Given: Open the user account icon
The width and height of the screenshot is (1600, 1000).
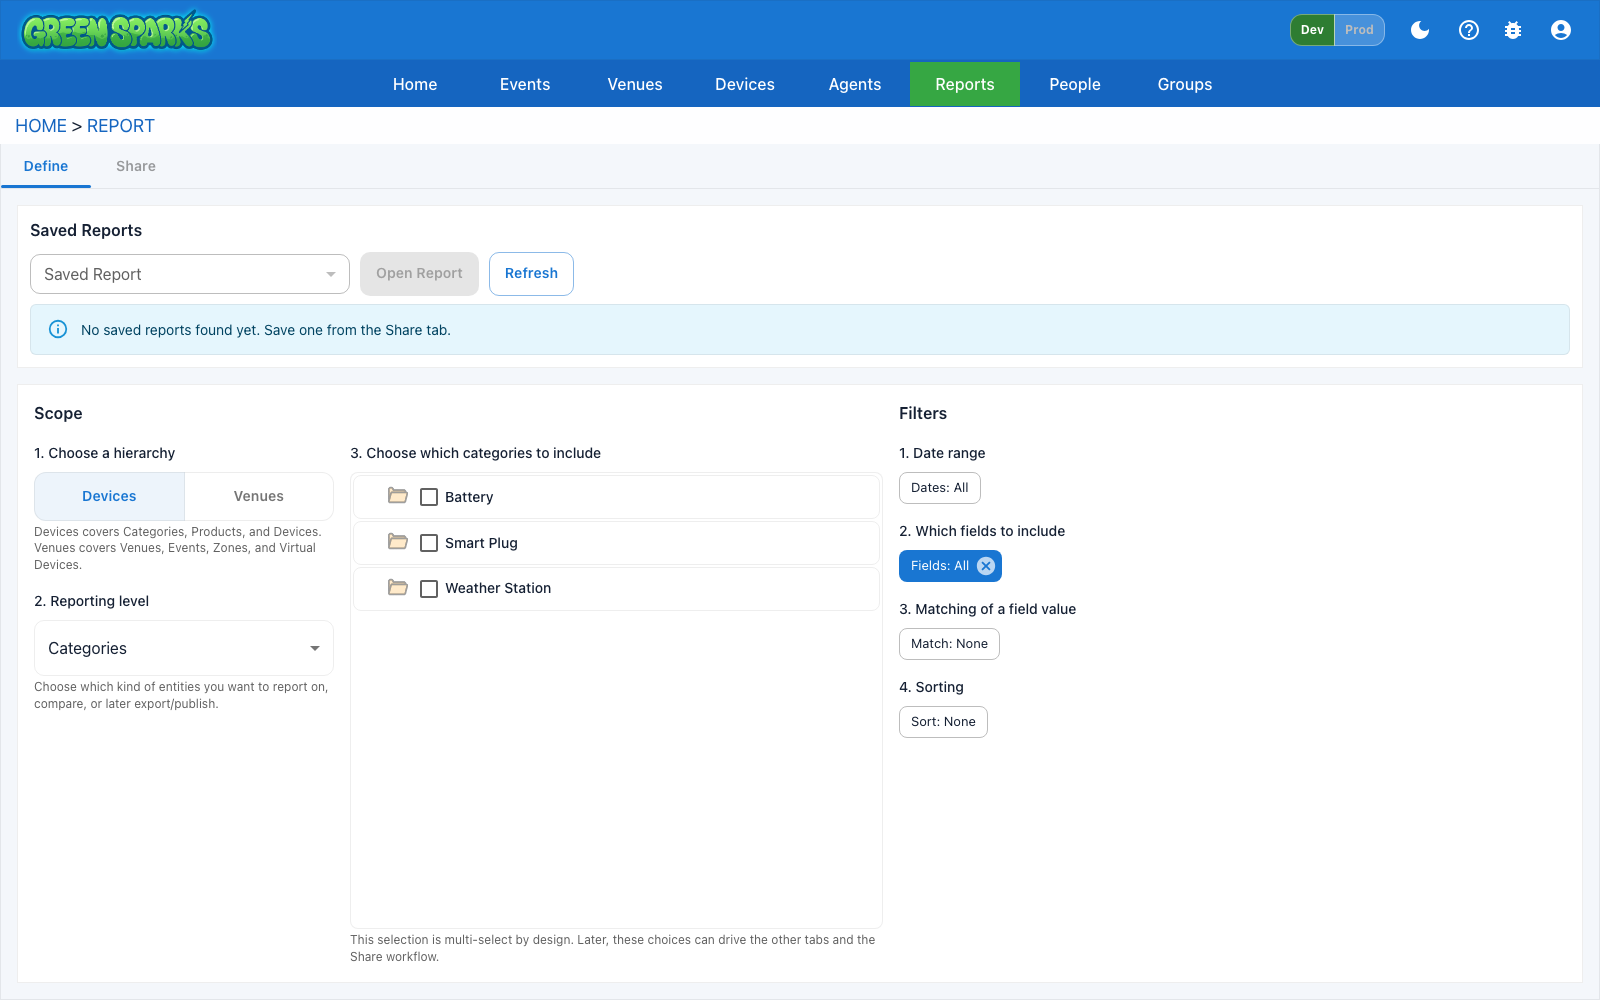Looking at the screenshot, I should point(1561,30).
